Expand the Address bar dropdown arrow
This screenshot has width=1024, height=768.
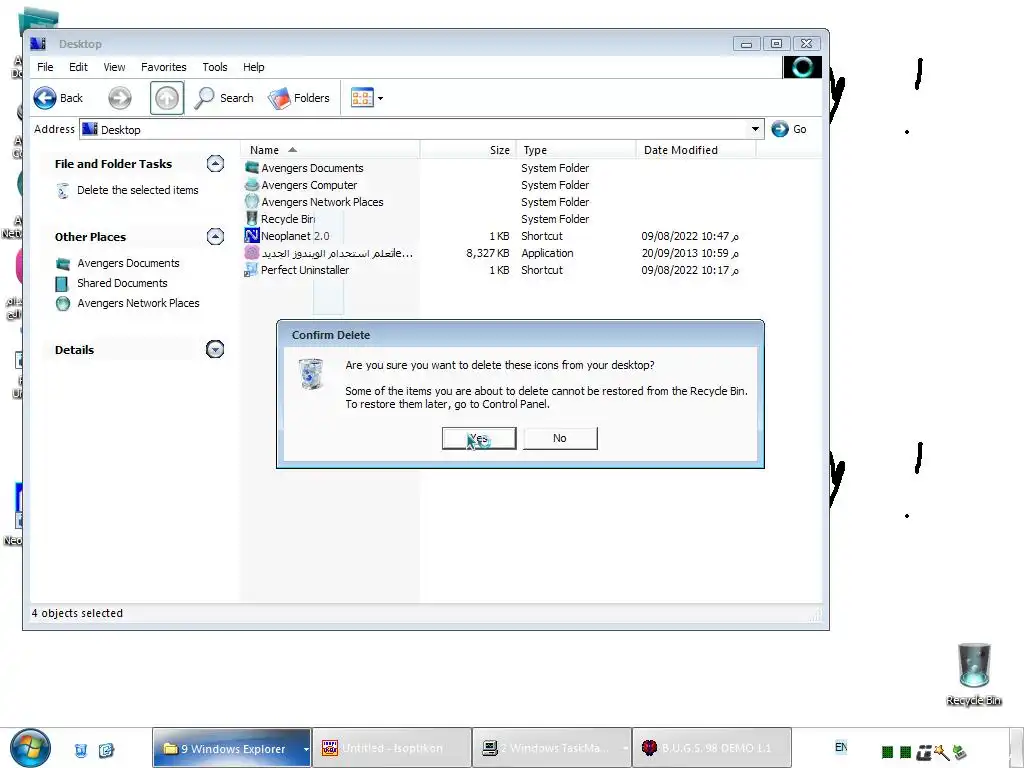tap(755, 129)
